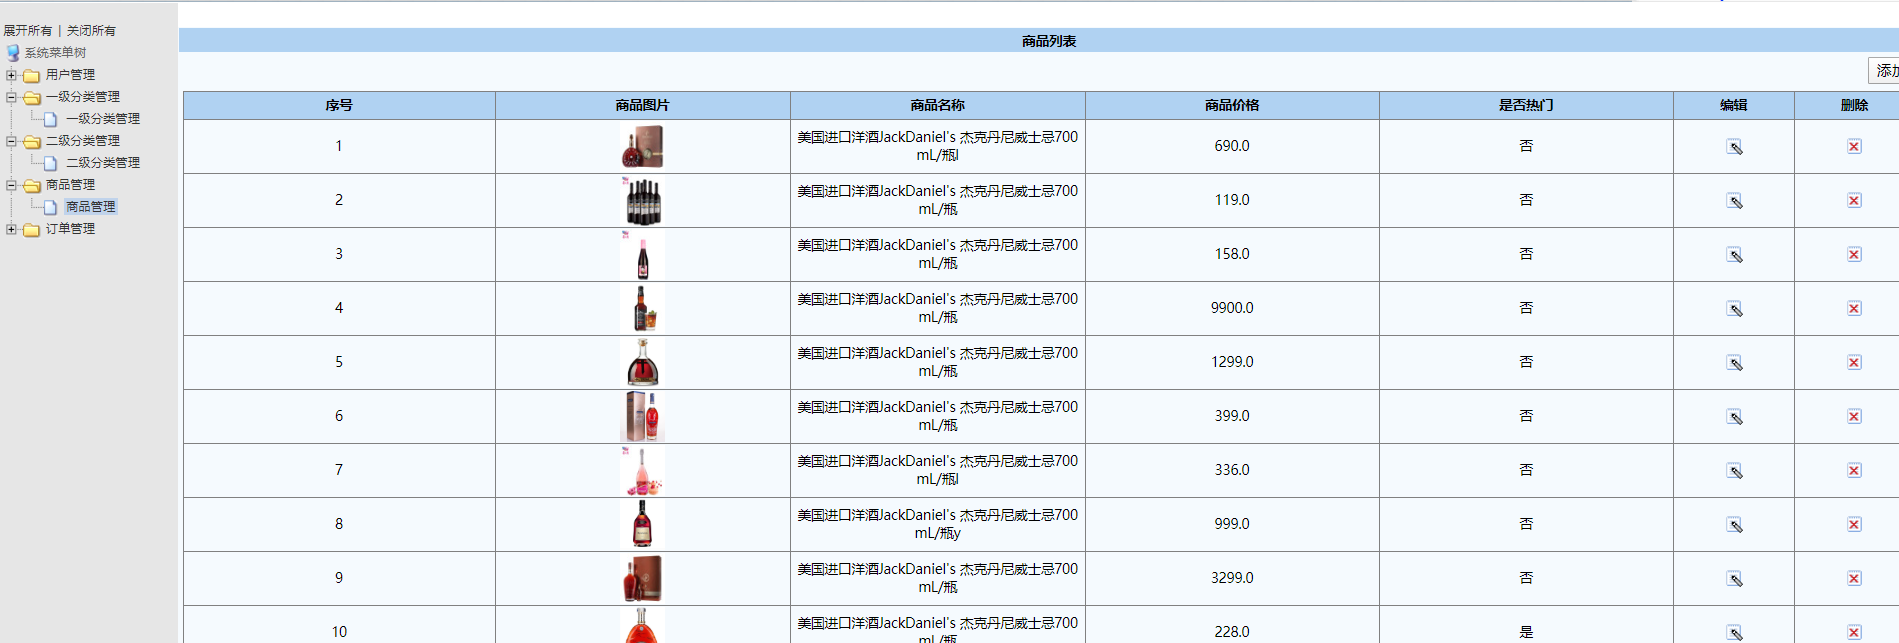Screen dimensions: 1899x643
Task: Delete product row 3 with the red X
Action: (1854, 254)
